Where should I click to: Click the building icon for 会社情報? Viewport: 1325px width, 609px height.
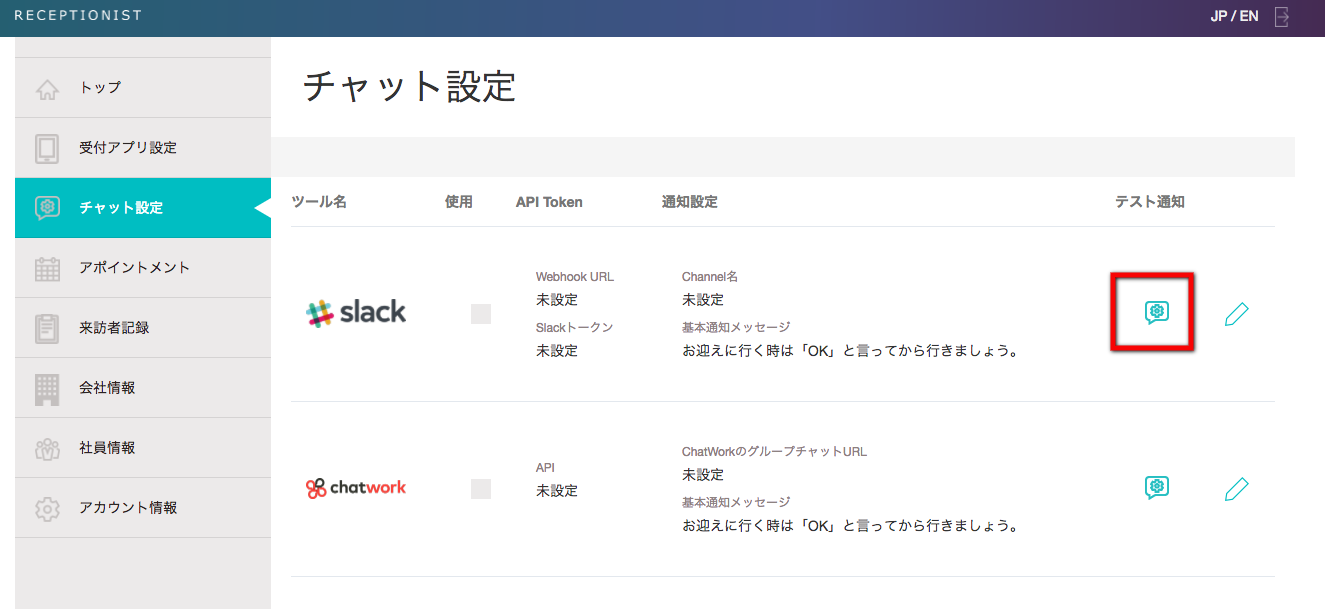point(47,388)
